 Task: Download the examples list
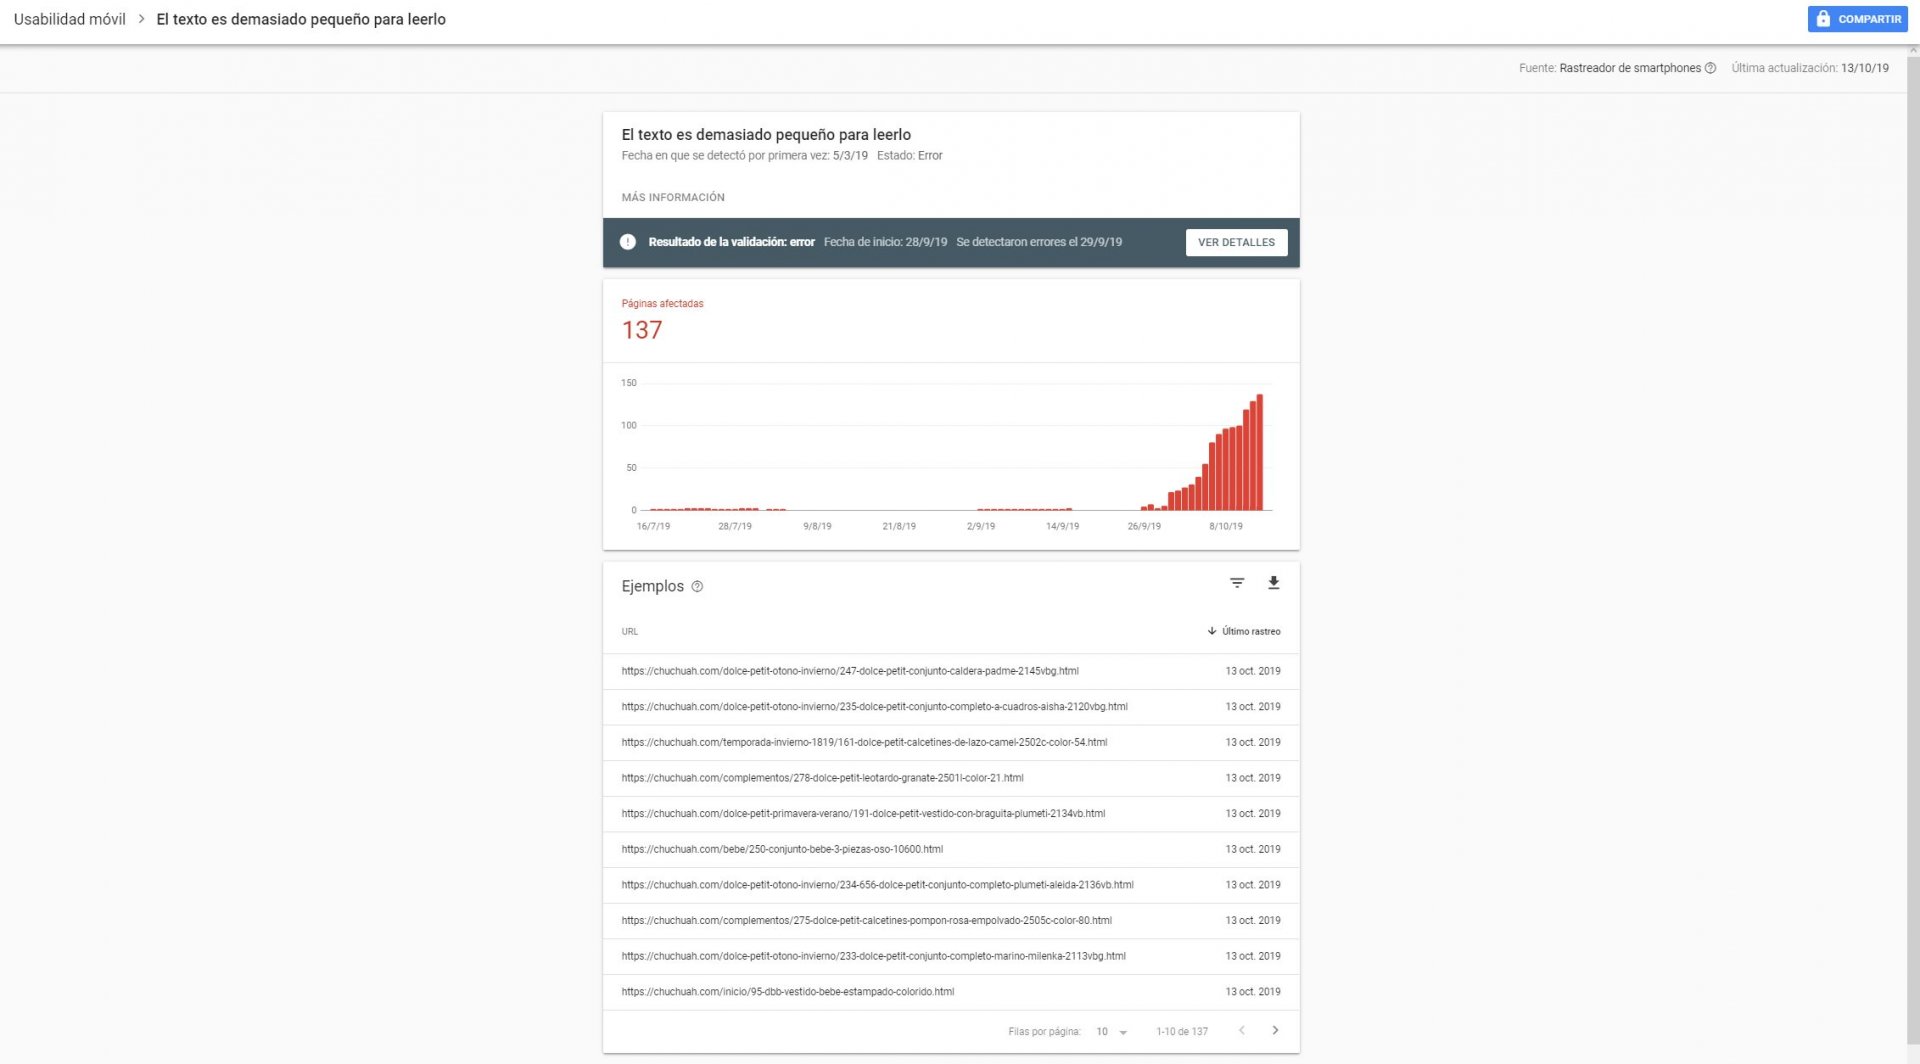click(1273, 583)
